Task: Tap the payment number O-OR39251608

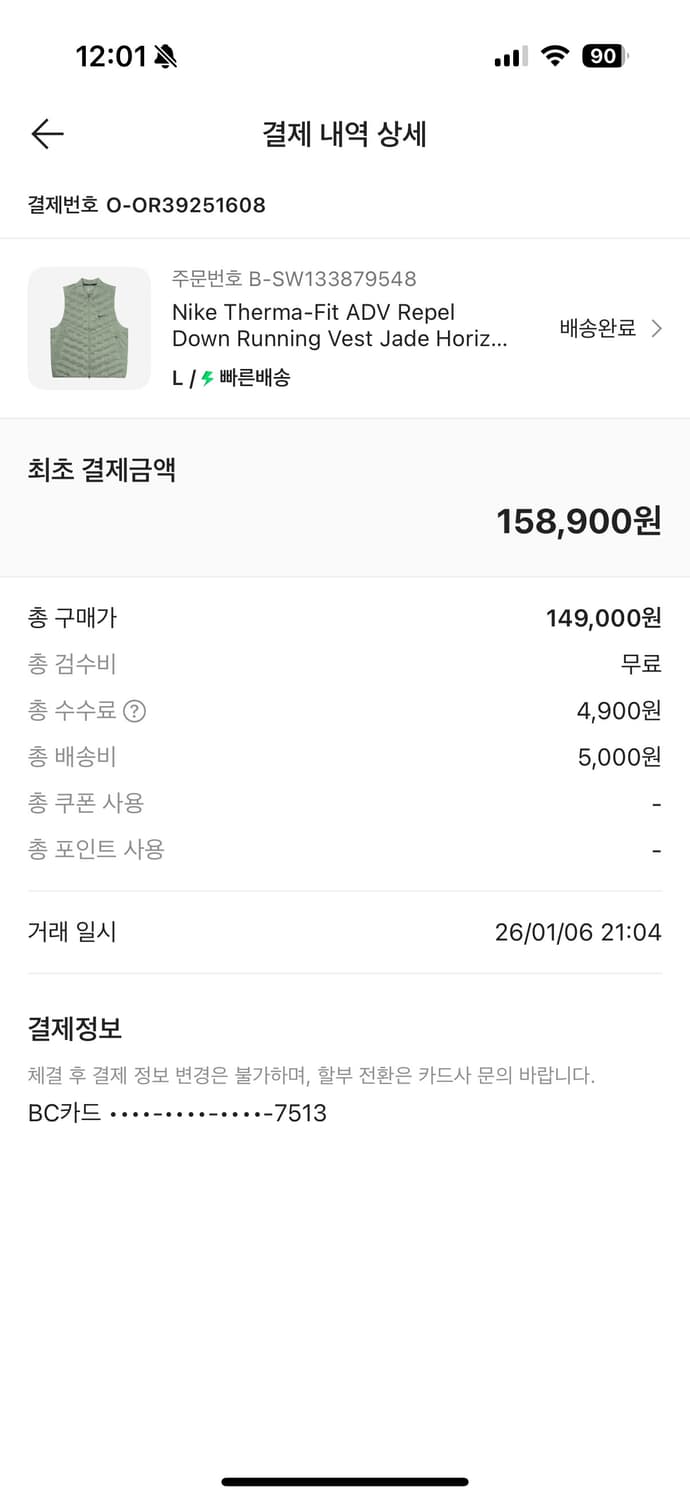Action: pos(144,205)
